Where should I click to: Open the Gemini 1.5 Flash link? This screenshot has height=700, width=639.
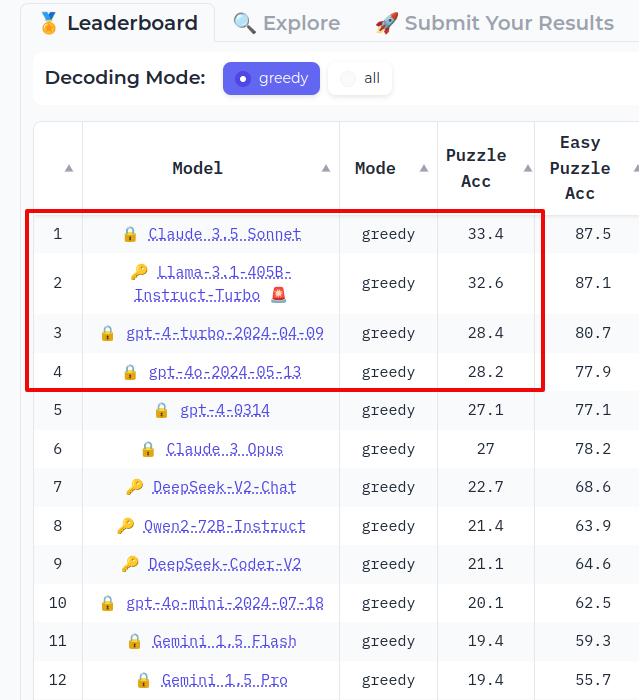[x=225, y=641]
